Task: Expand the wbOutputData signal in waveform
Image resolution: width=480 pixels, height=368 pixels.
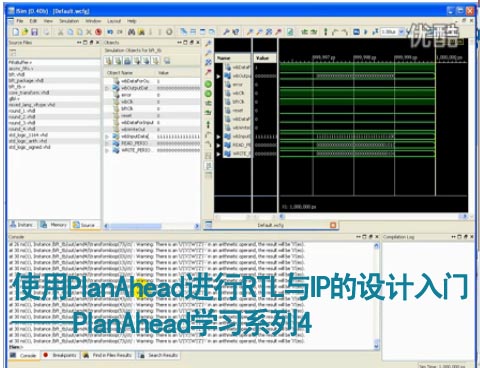Action: [x=218, y=76]
